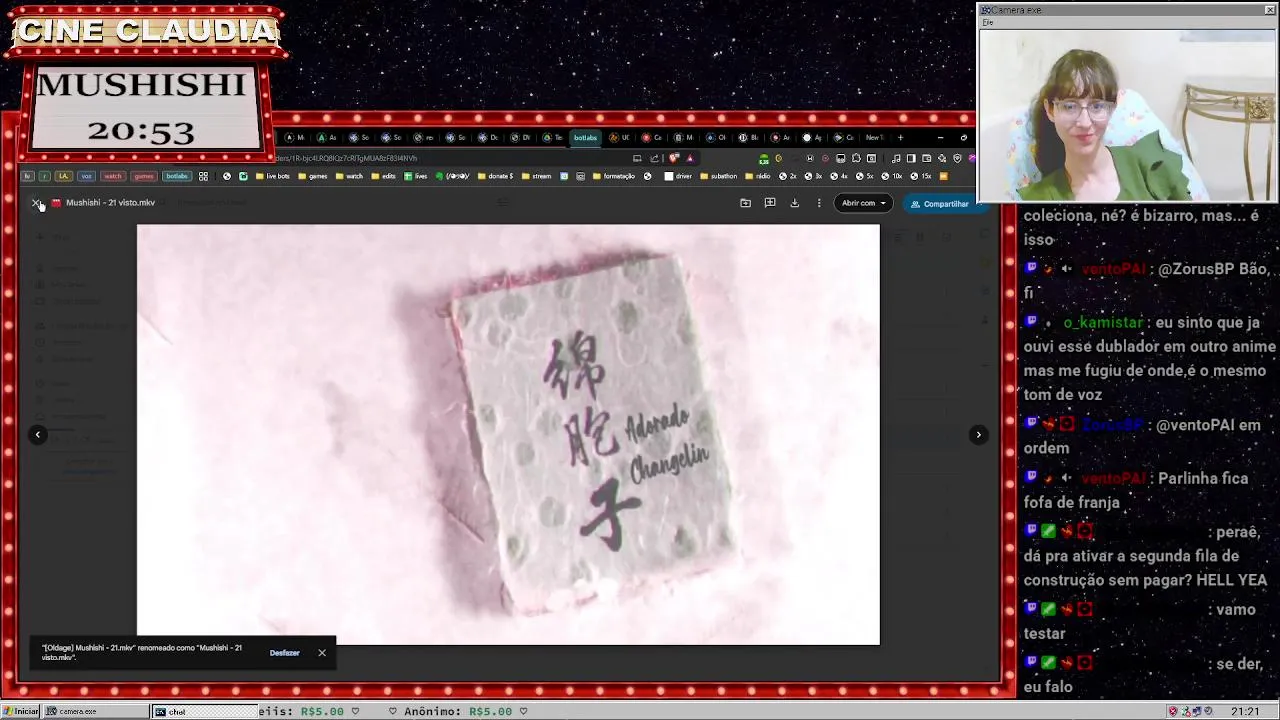1280x720 pixels.
Task: Dismiss the renamed-file notification
Action: tap(322, 653)
